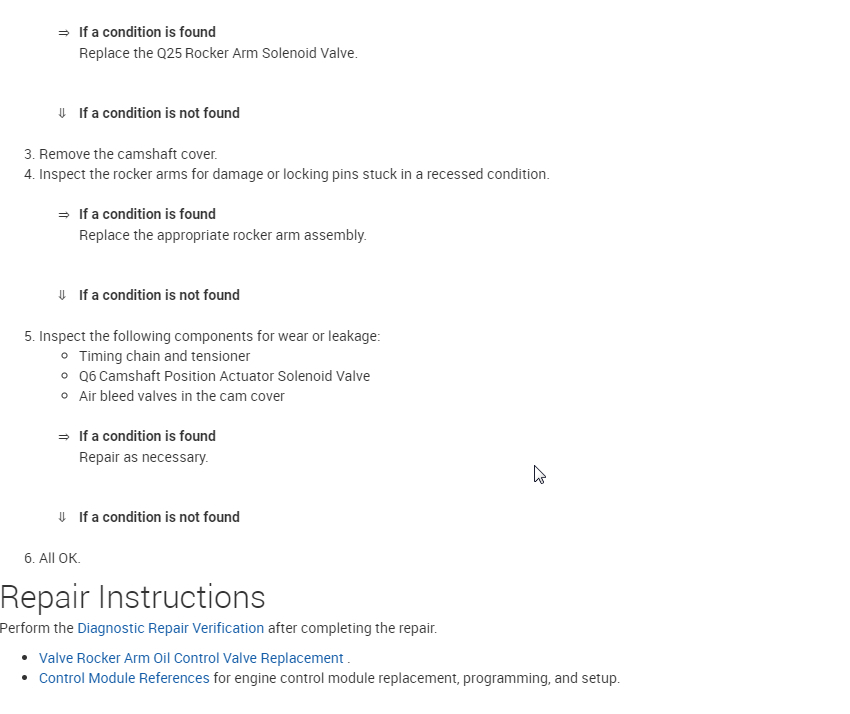Click step 4 about inspecting rocker arms

tap(294, 174)
